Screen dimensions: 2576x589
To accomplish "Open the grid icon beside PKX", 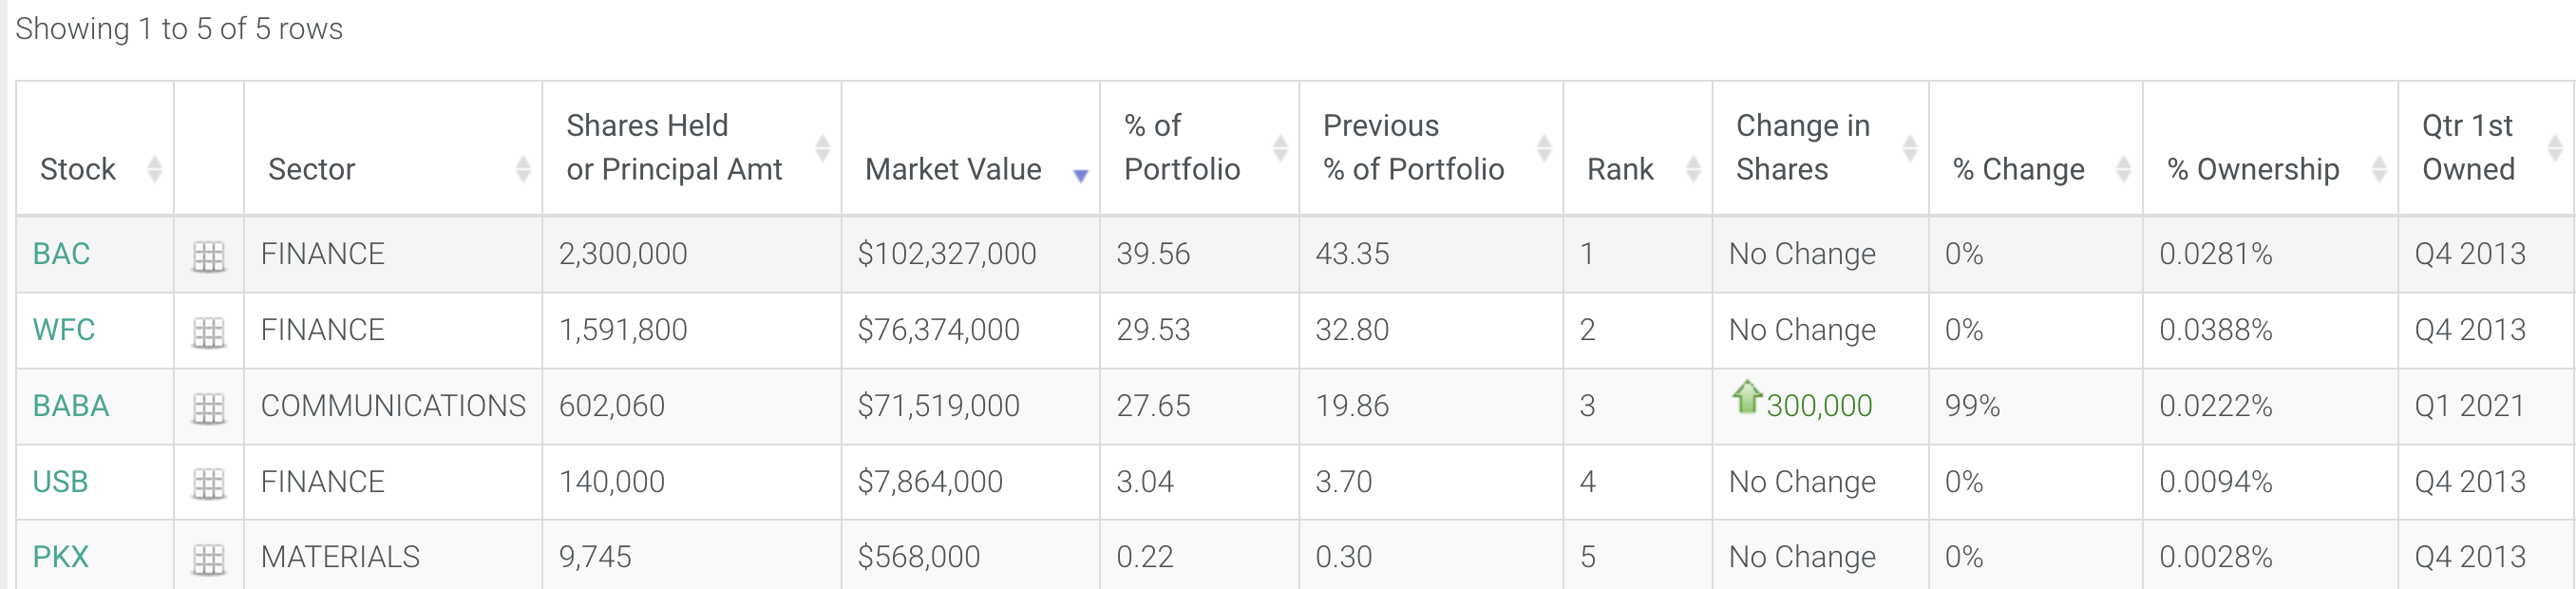I will [208, 559].
